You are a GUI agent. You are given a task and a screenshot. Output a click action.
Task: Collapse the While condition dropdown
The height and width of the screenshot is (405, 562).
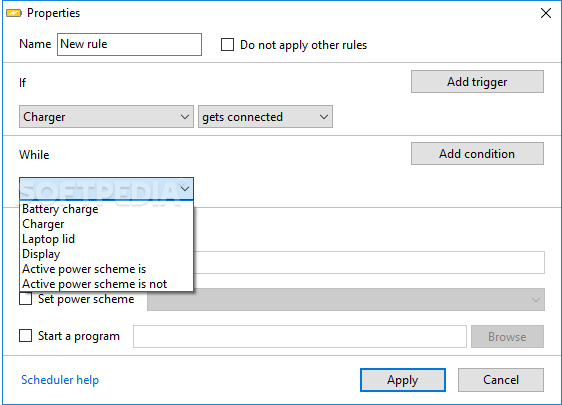106,189
